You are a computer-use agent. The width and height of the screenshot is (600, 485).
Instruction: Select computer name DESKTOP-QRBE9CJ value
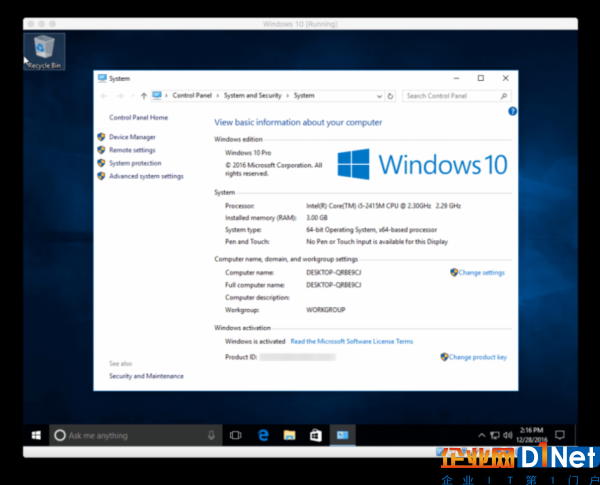click(x=333, y=273)
